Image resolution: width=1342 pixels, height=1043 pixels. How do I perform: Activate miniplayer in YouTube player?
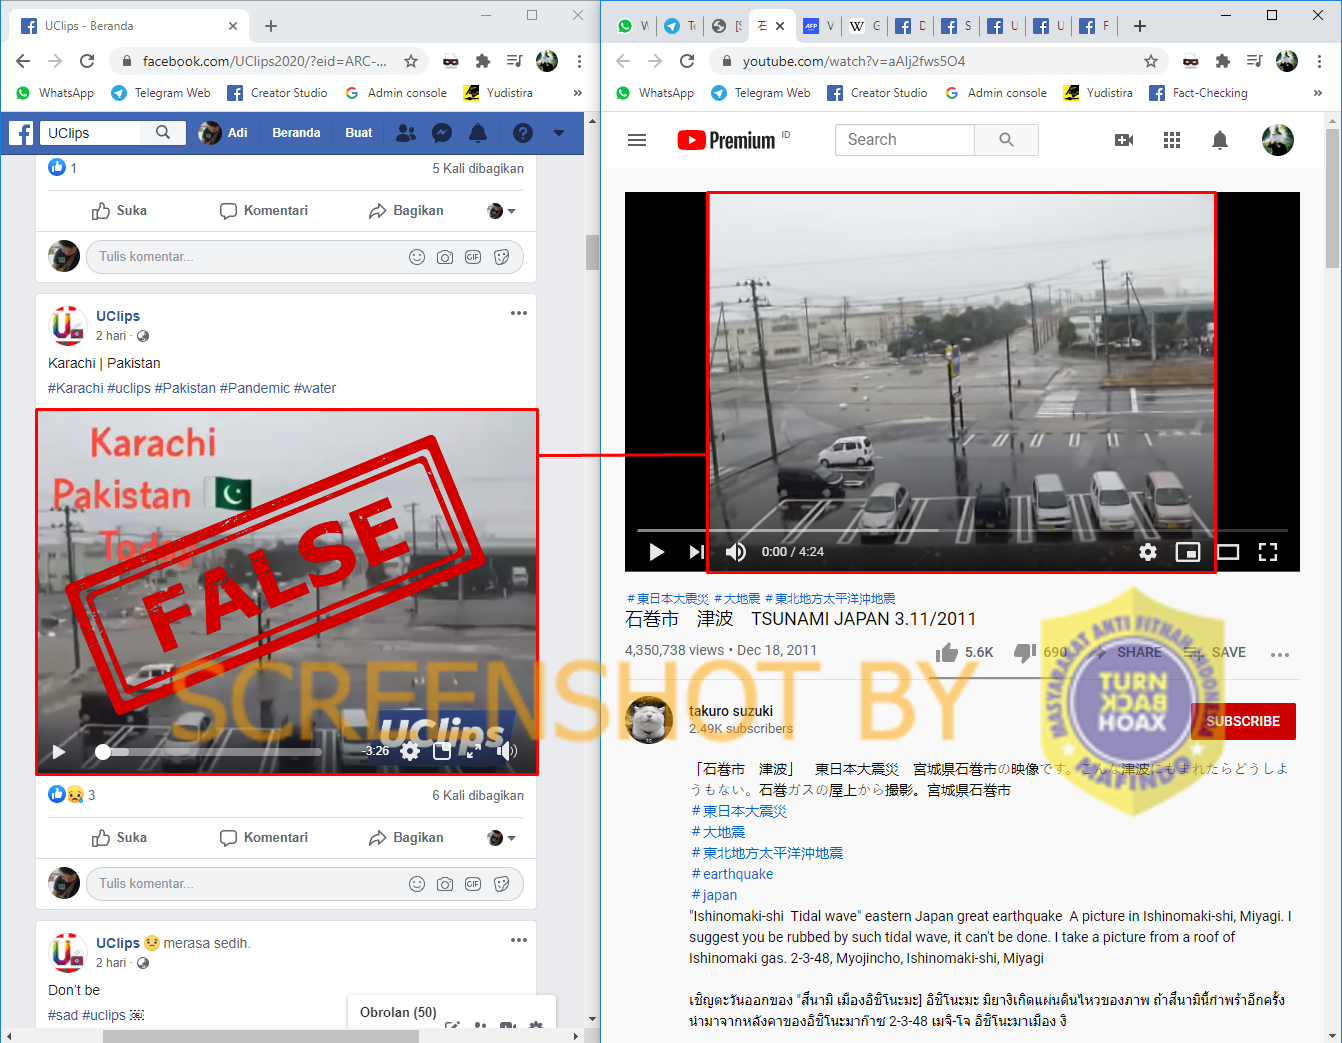[1188, 552]
